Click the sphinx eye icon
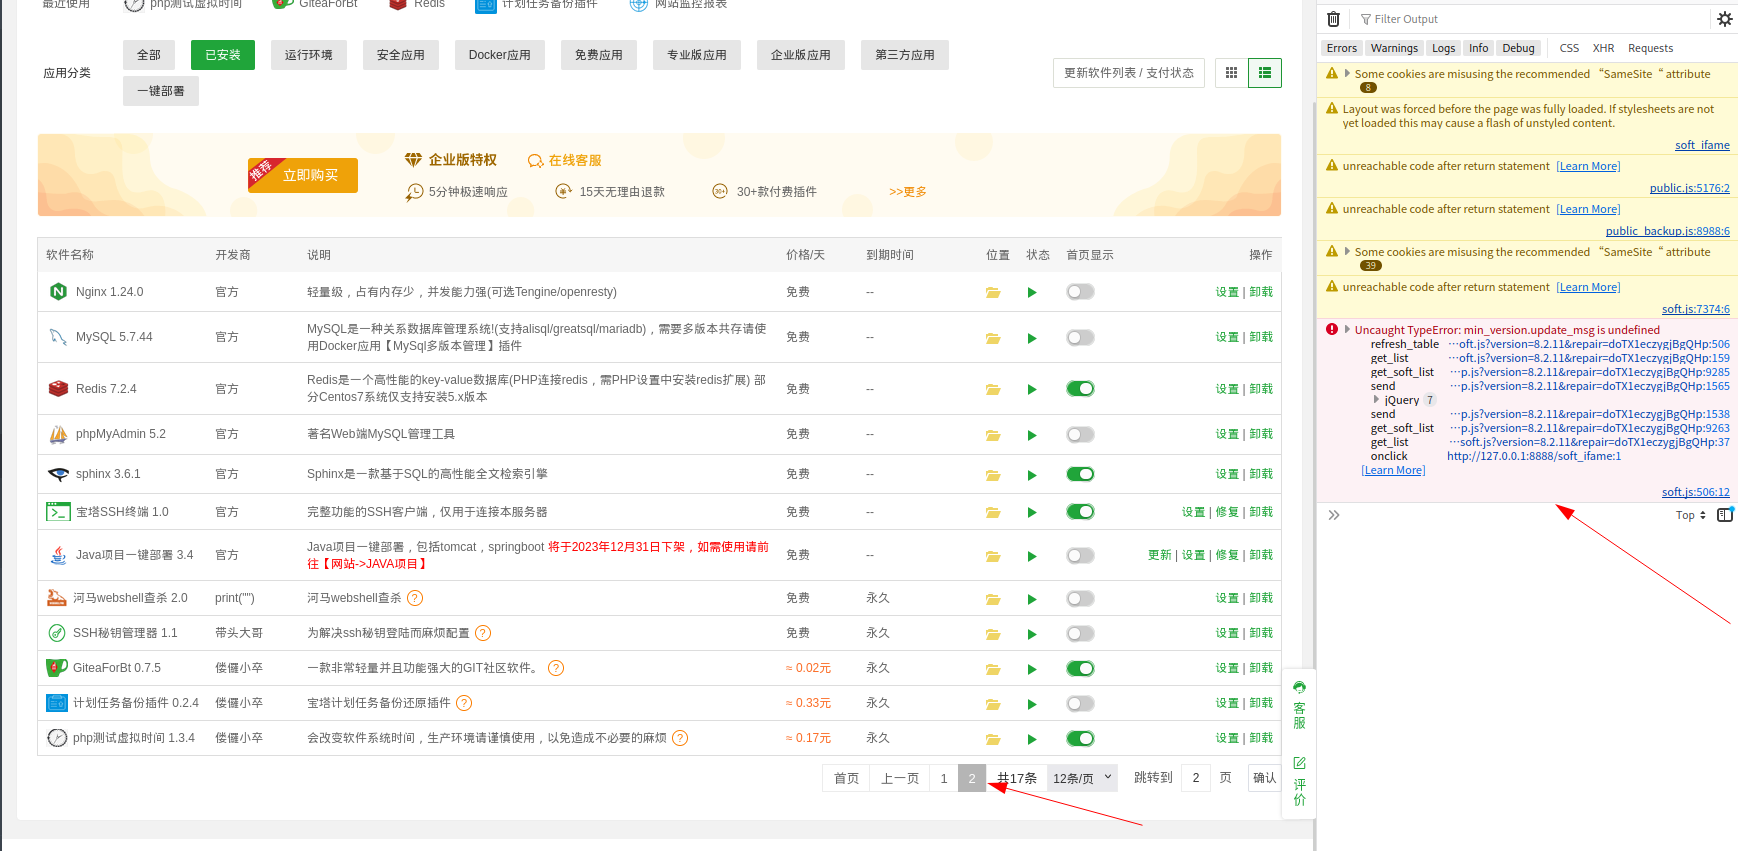This screenshot has width=1738, height=851. [x=58, y=474]
